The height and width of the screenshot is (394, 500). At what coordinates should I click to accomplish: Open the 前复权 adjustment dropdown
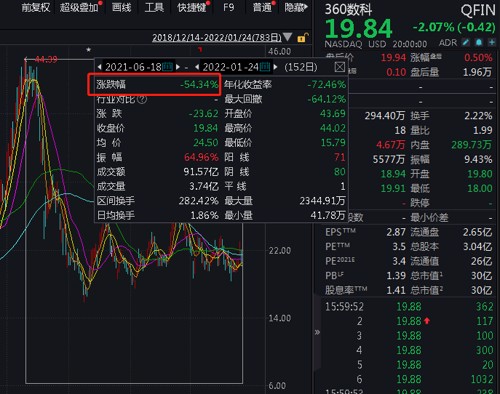click(x=36, y=7)
